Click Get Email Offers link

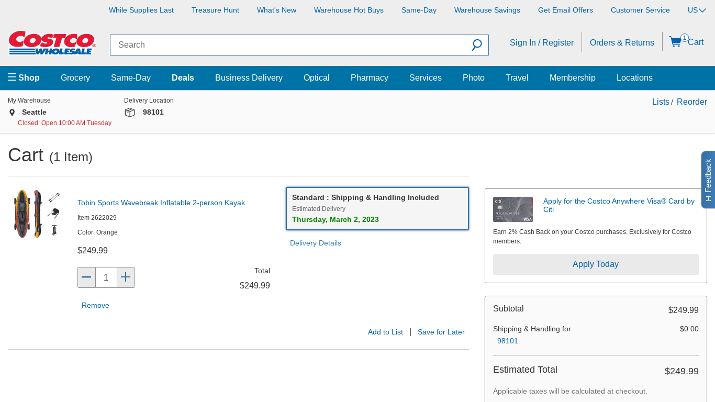pos(565,10)
